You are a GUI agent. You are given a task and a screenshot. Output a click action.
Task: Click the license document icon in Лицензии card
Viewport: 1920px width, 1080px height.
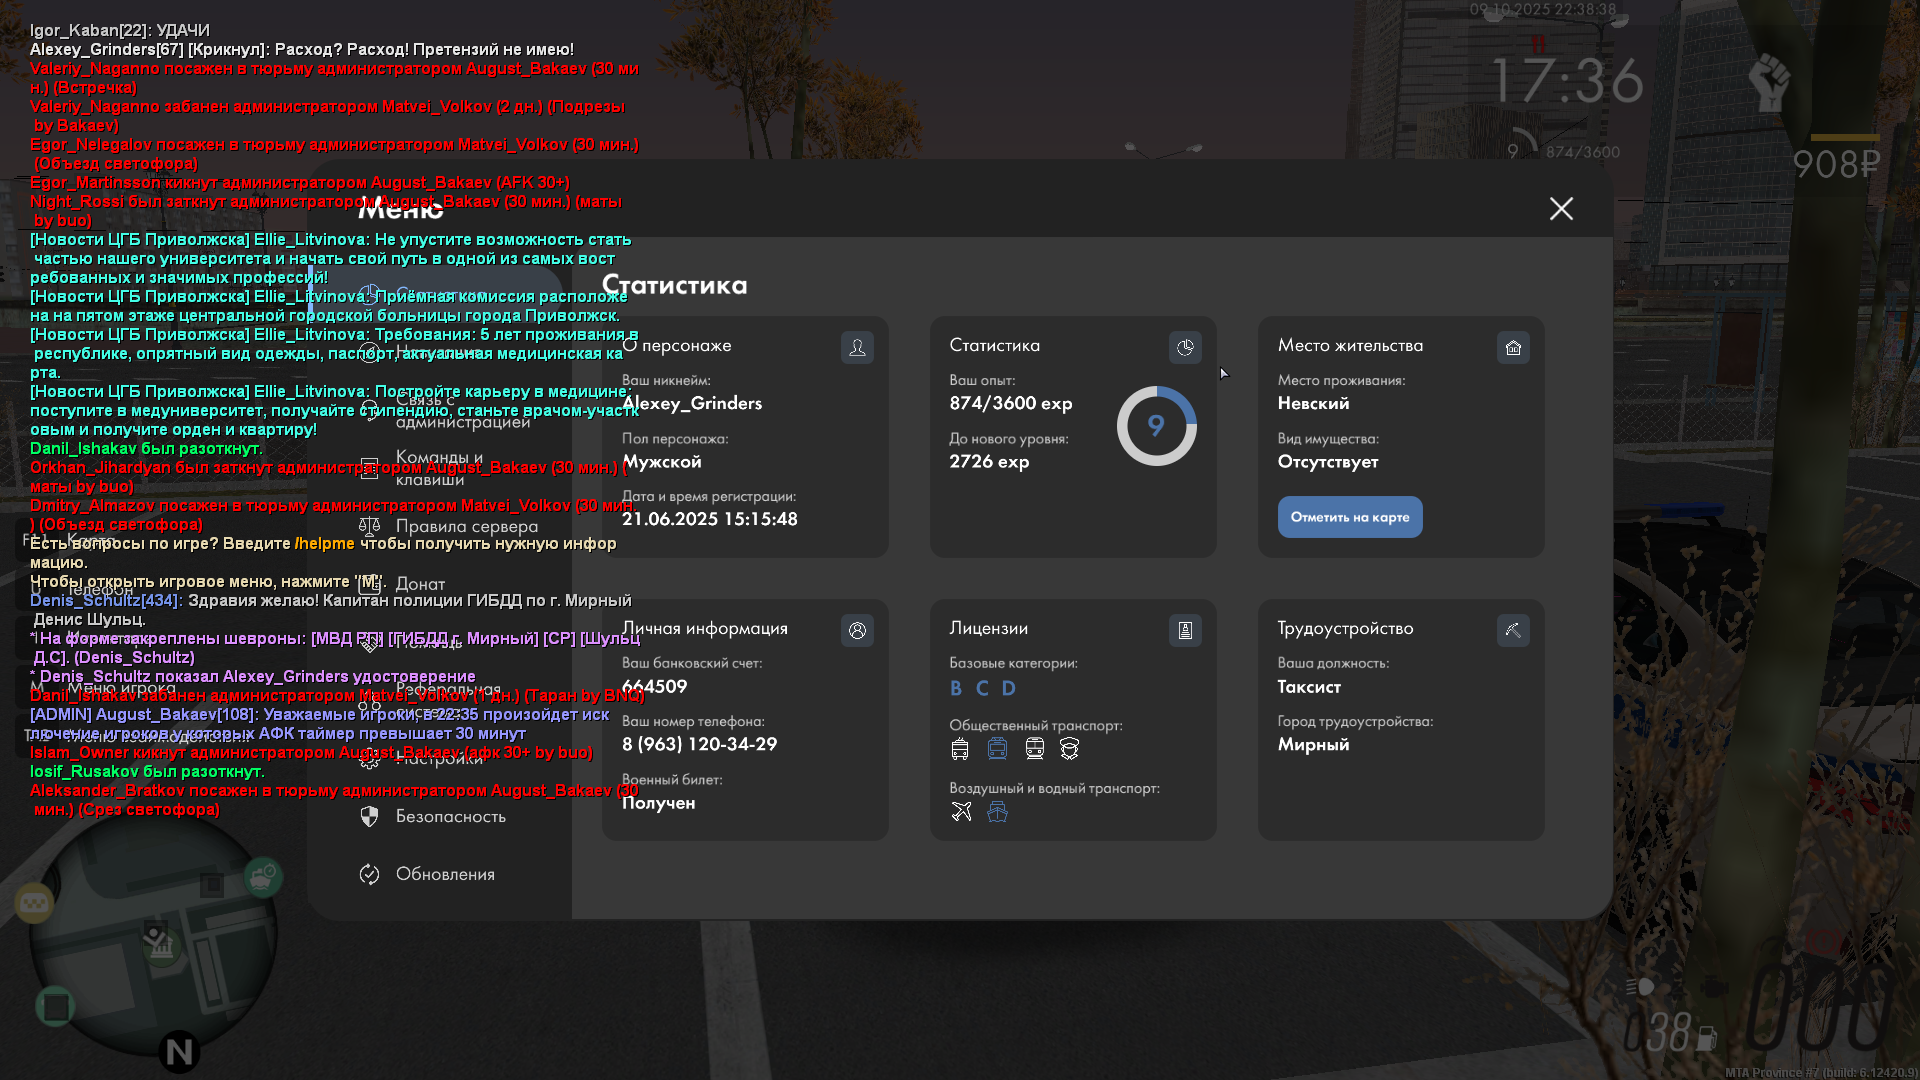tap(1185, 630)
